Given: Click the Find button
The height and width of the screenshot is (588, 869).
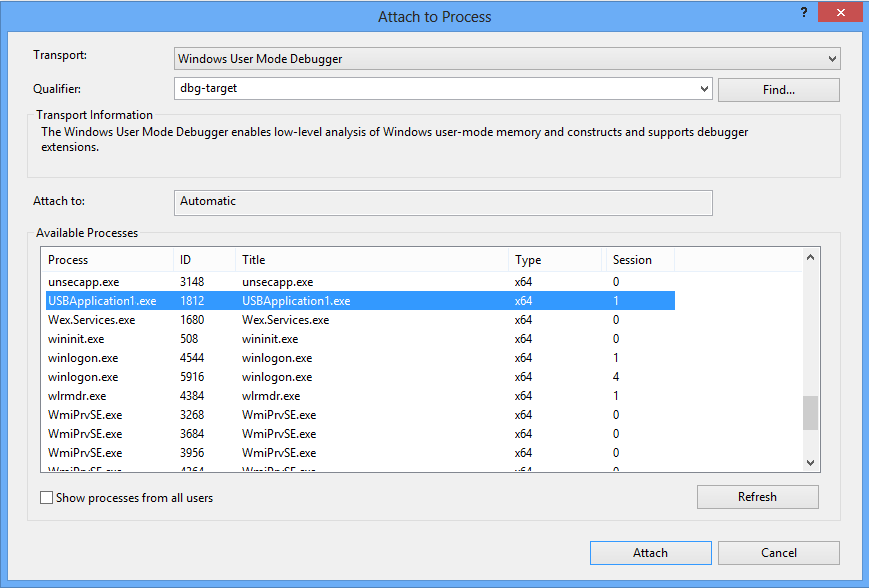Looking at the screenshot, I should tap(778, 89).
